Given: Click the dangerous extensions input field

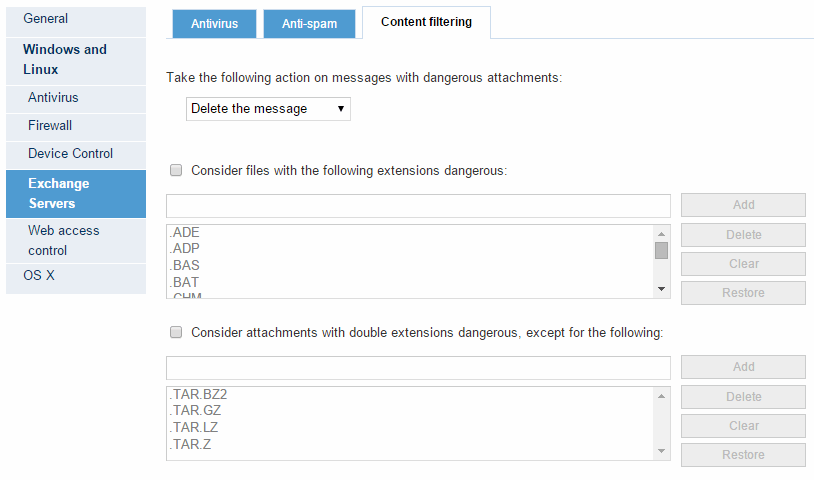Looking at the screenshot, I should (418, 205).
